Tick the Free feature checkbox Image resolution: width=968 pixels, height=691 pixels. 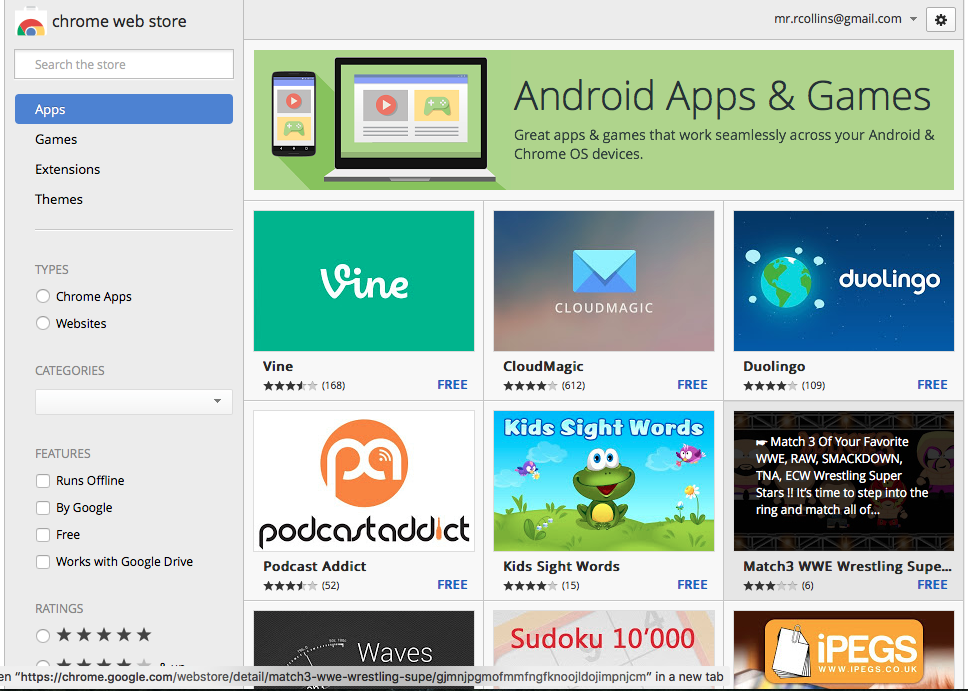(x=43, y=535)
